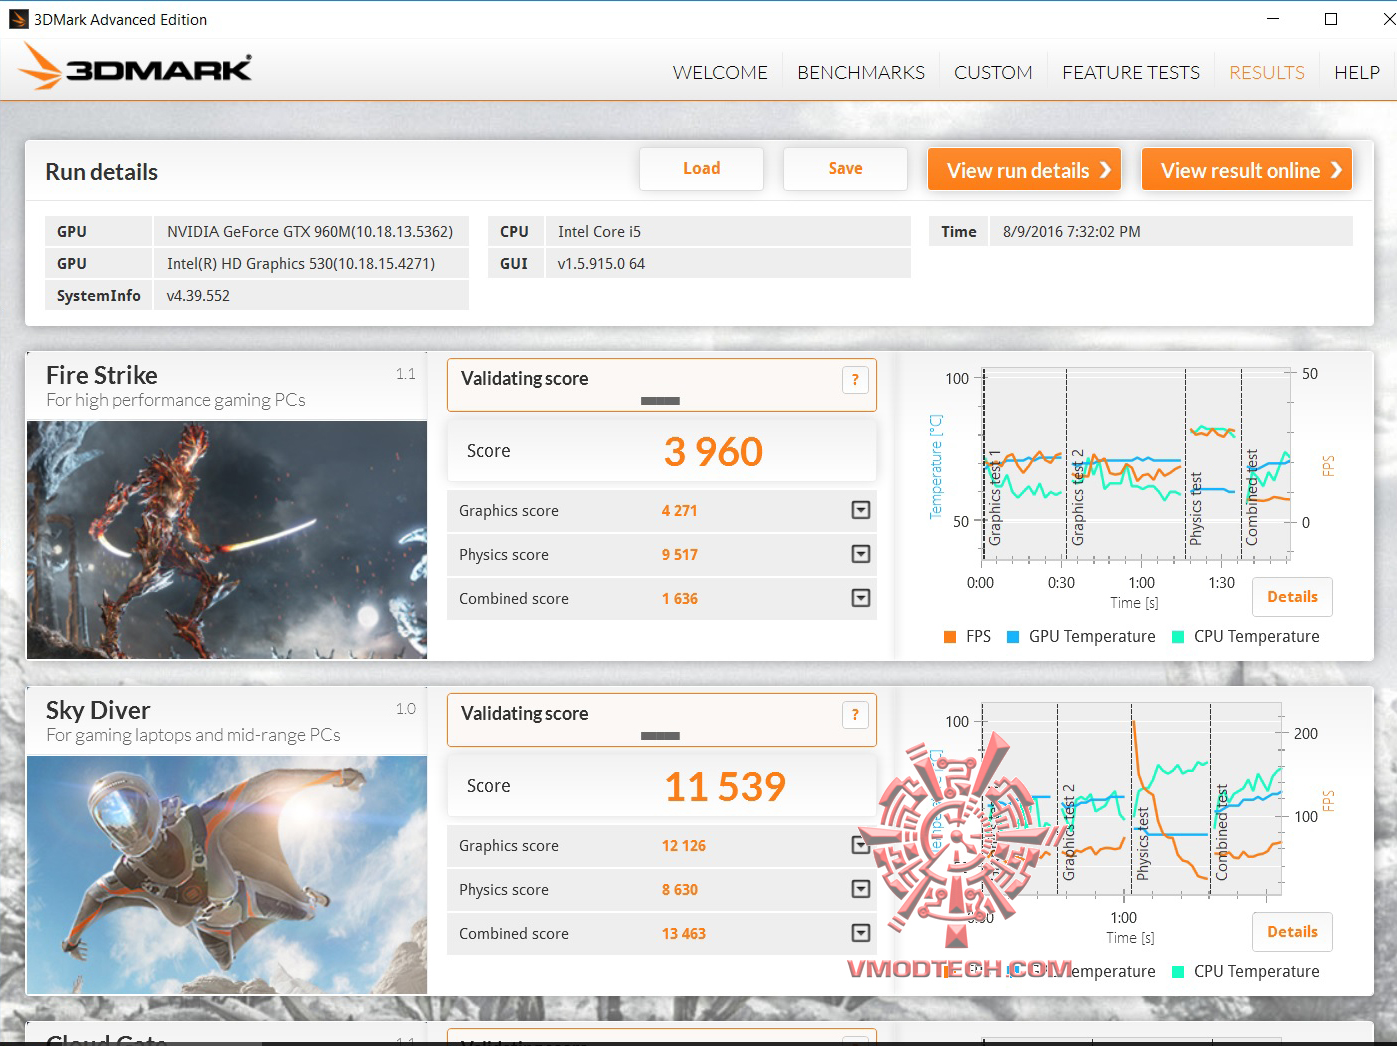Click the Physics score value 9 517

pyautogui.click(x=679, y=555)
